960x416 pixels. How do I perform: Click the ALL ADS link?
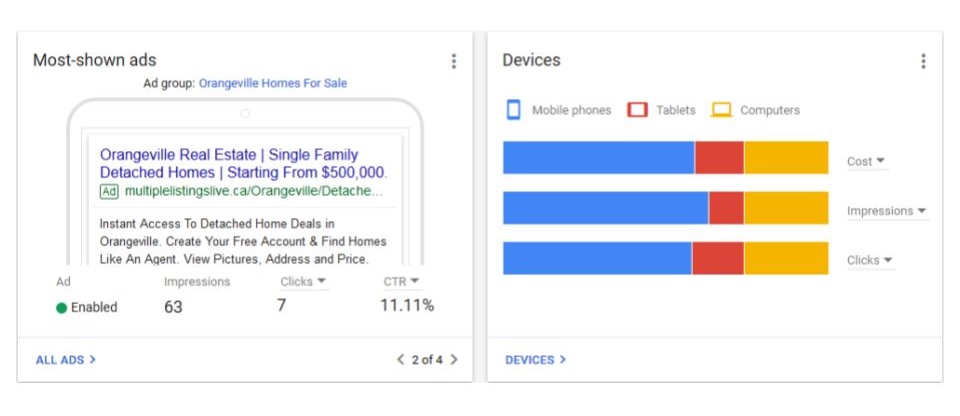(66, 360)
